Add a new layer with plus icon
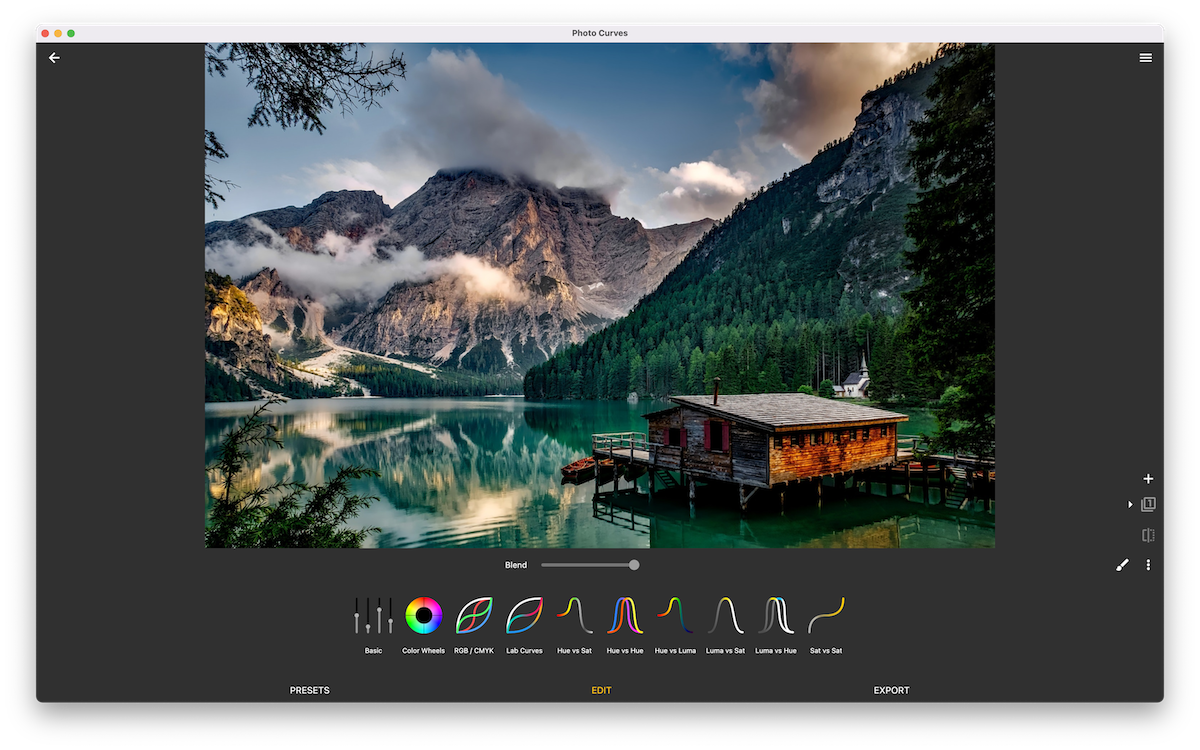Image resolution: width=1200 pixels, height=750 pixels. pyautogui.click(x=1148, y=479)
